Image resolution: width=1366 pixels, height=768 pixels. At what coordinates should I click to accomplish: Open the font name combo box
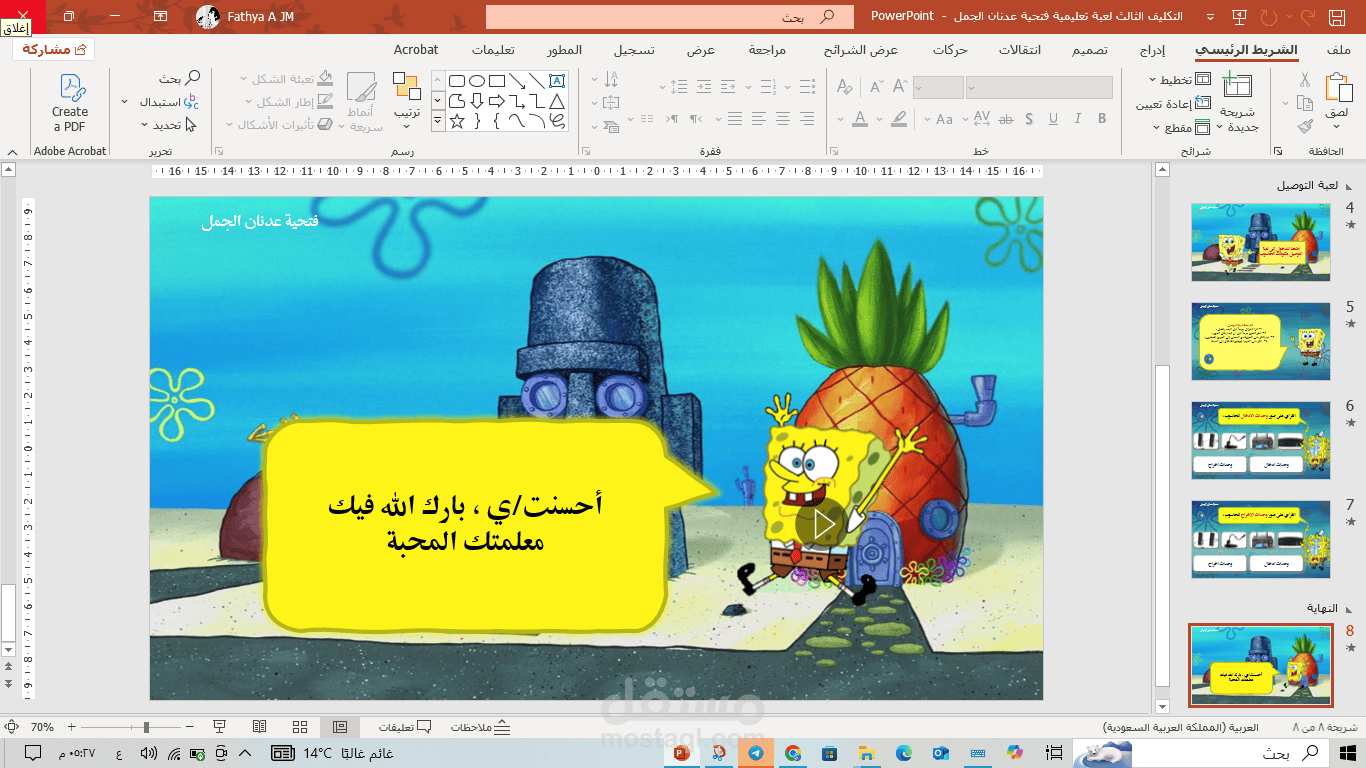click(x=1040, y=88)
